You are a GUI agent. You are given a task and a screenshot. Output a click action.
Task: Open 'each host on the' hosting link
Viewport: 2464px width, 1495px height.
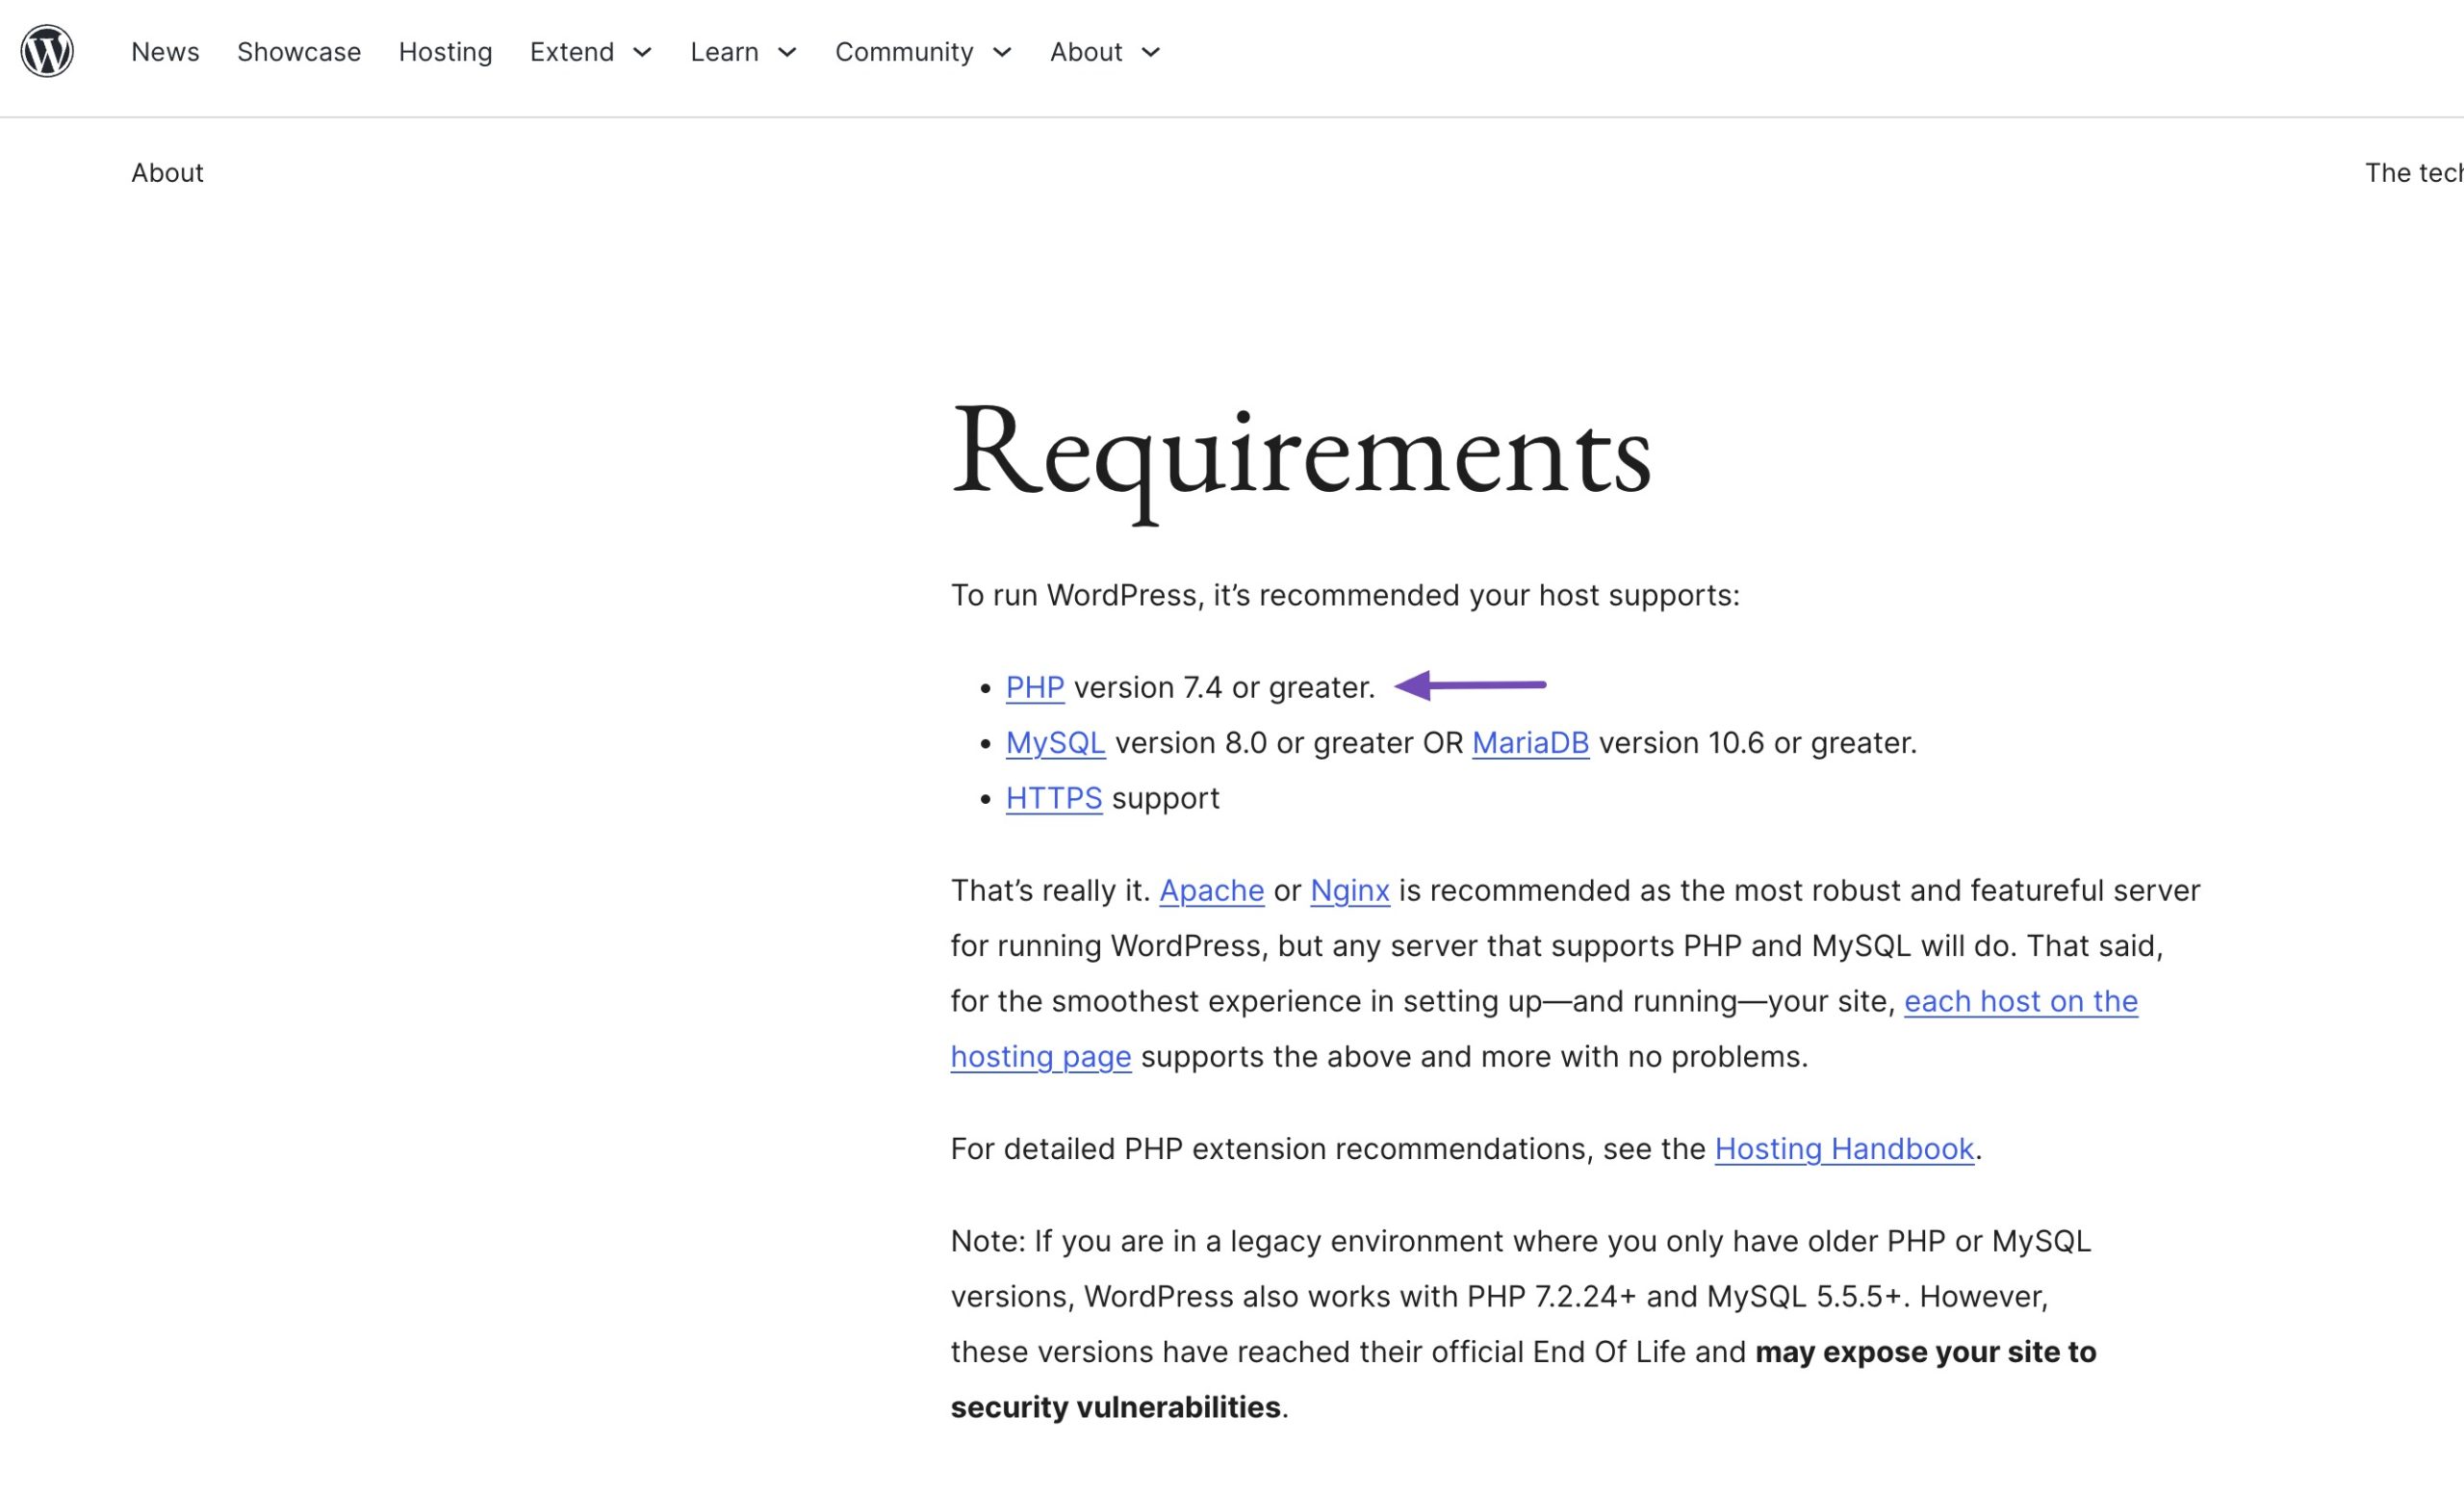(2020, 1001)
